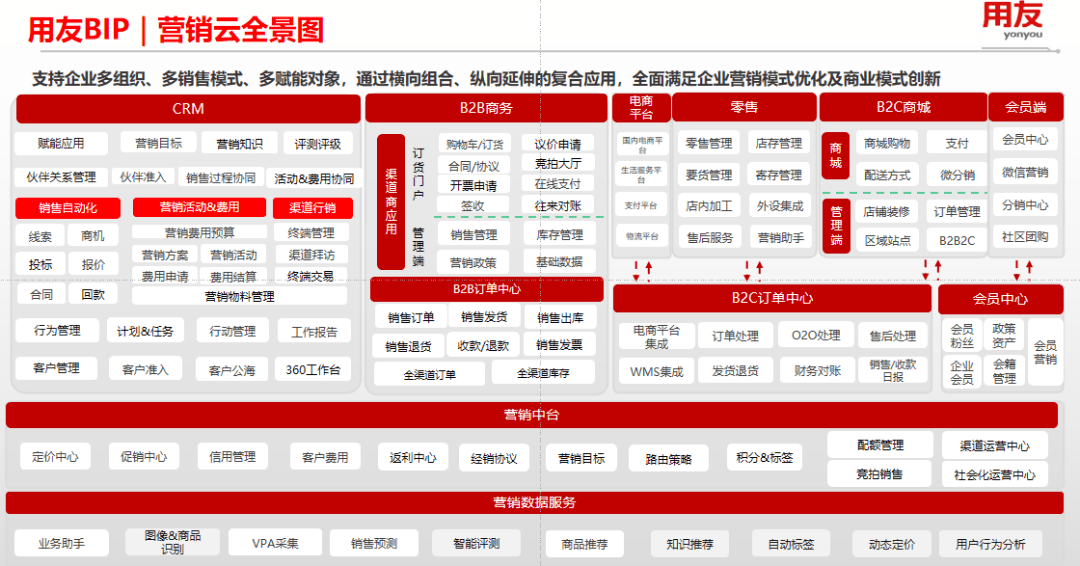Select the 竞拍大厅 box

pyautogui.click(x=557, y=164)
